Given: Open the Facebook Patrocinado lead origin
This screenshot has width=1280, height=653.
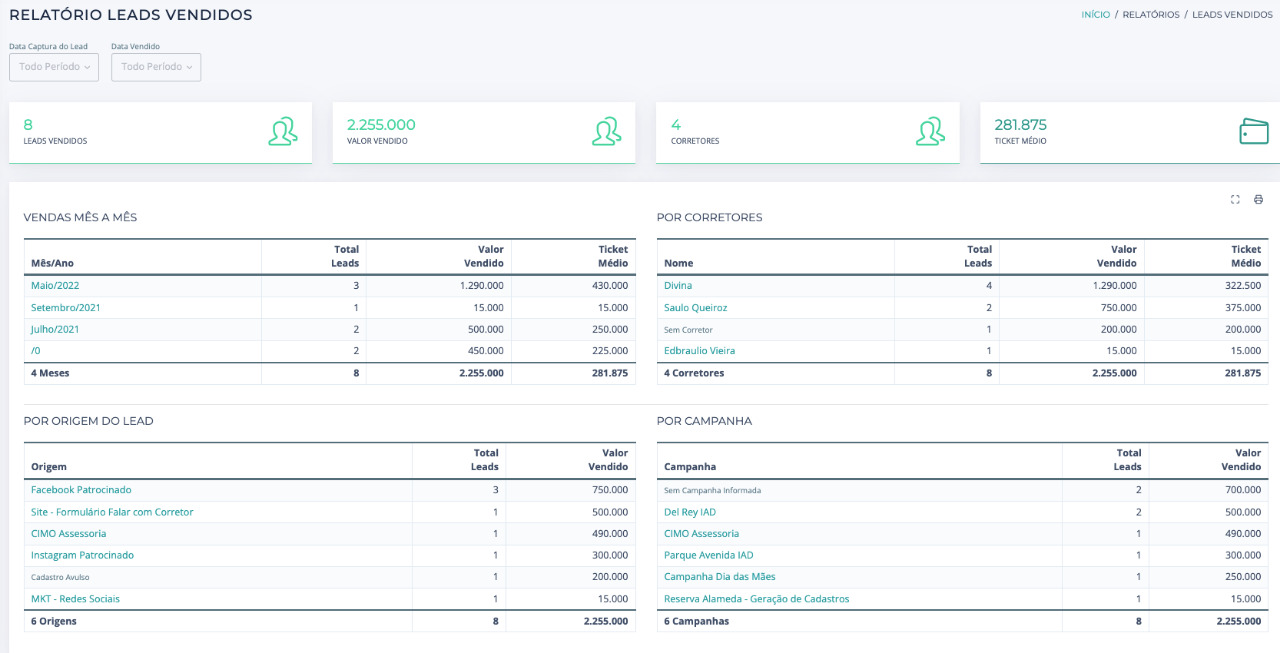Looking at the screenshot, I should (x=81, y=489).
